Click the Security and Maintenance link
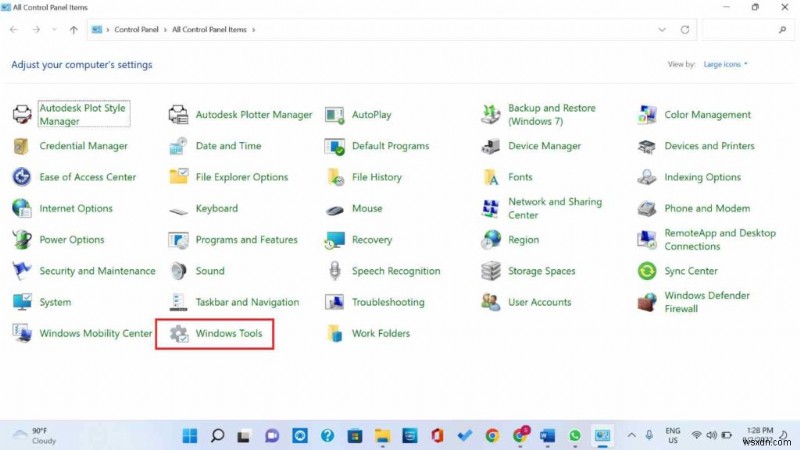The image size is (800, 450). (97, 271)
